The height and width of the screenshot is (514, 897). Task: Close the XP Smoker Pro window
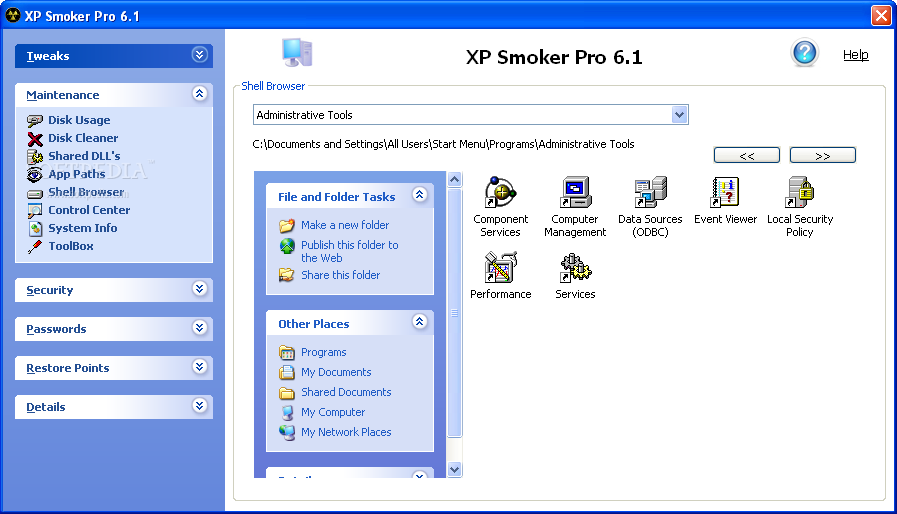tap(881, 15)
